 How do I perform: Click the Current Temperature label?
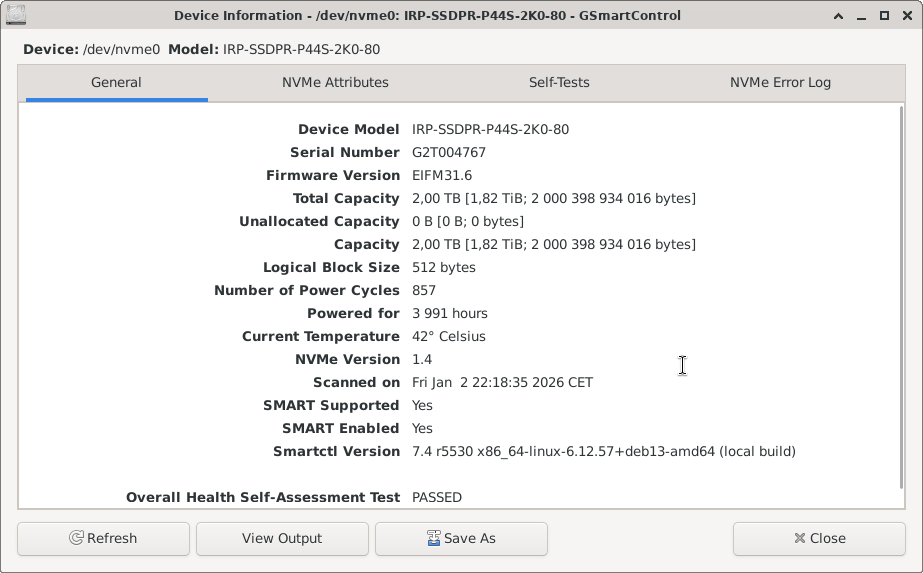321,336
